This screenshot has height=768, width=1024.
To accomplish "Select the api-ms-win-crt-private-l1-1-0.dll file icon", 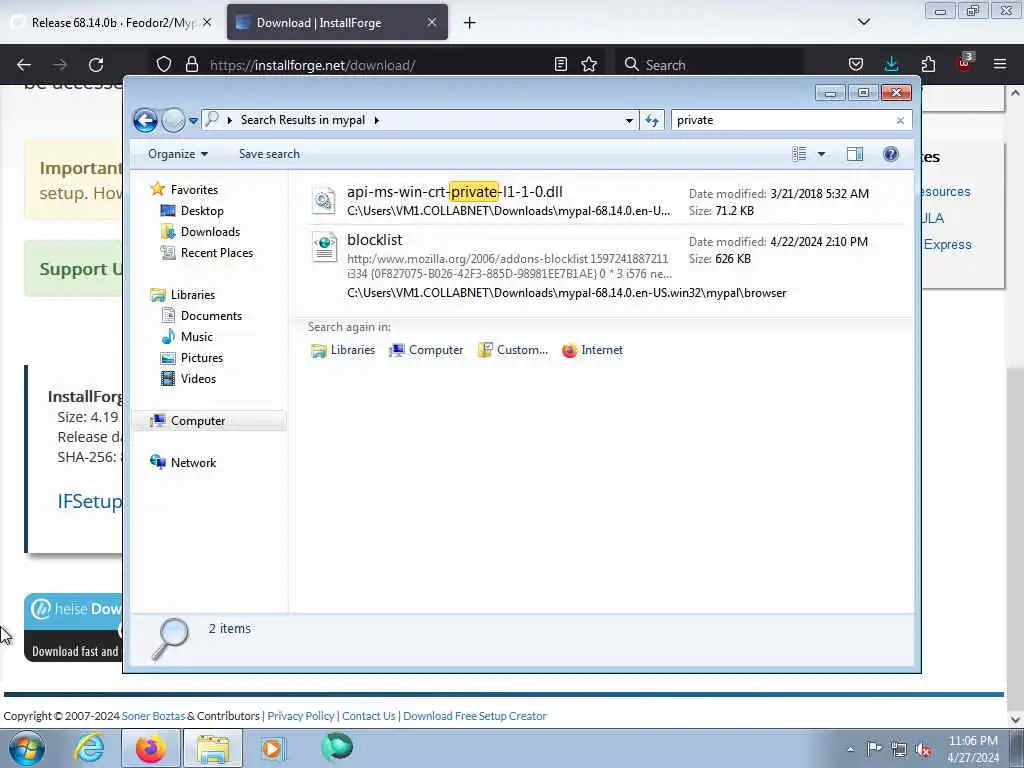I will [323, 200].
